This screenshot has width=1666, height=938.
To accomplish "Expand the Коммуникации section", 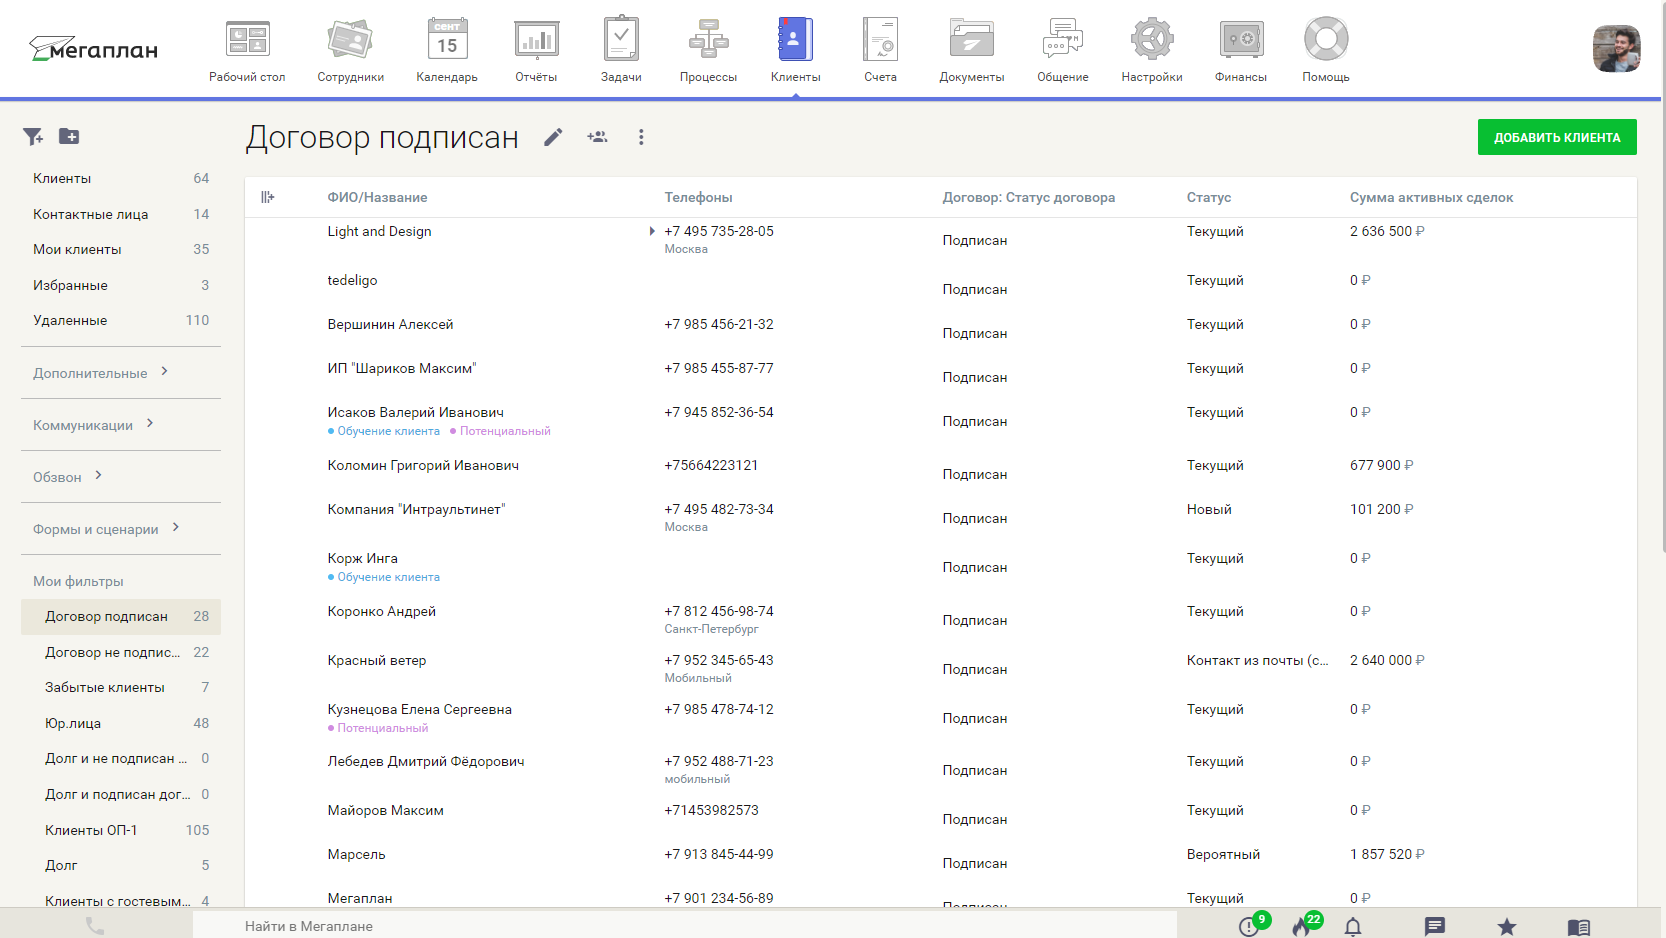I will pos(93,425).
